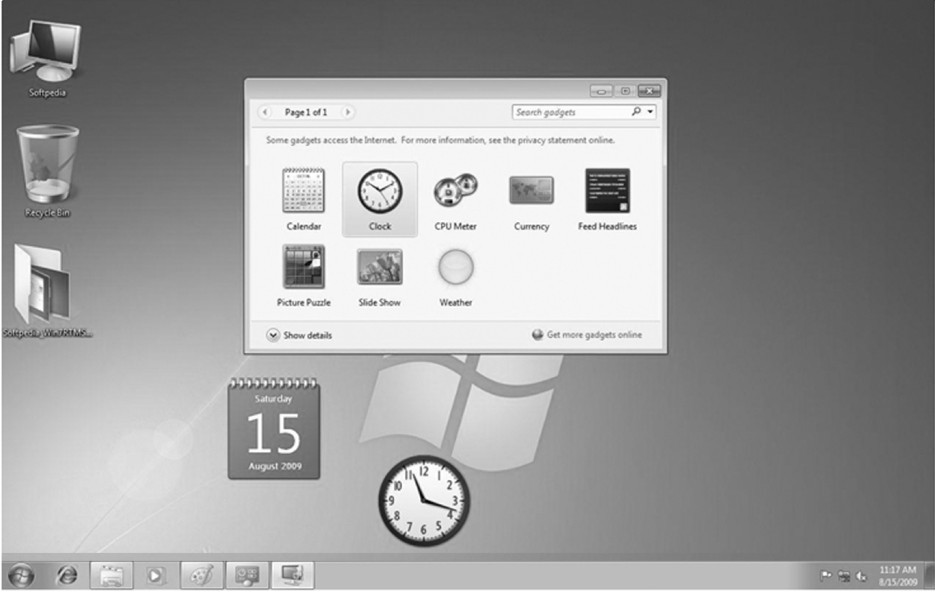Click the volume speaker tray icon
Viewport: 935px width, 593px height.
[x=862, y=576]
